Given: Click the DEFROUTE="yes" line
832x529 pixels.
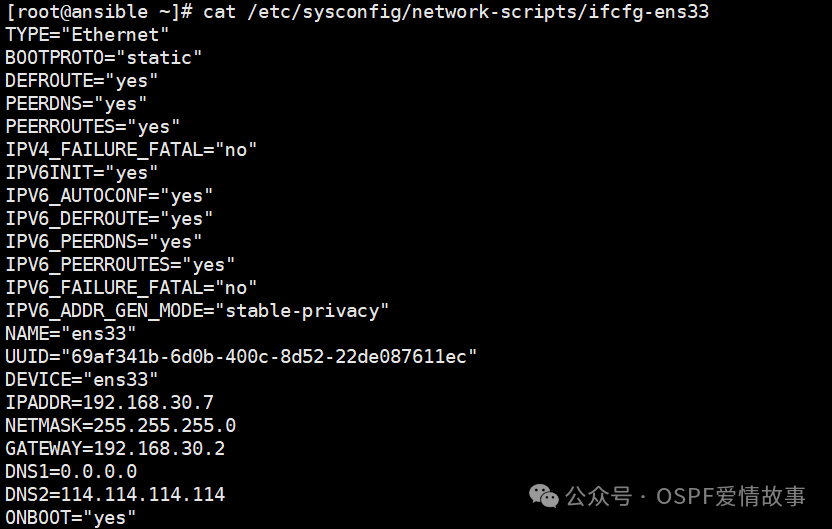Looking at the screenshot, I should 82,81.
